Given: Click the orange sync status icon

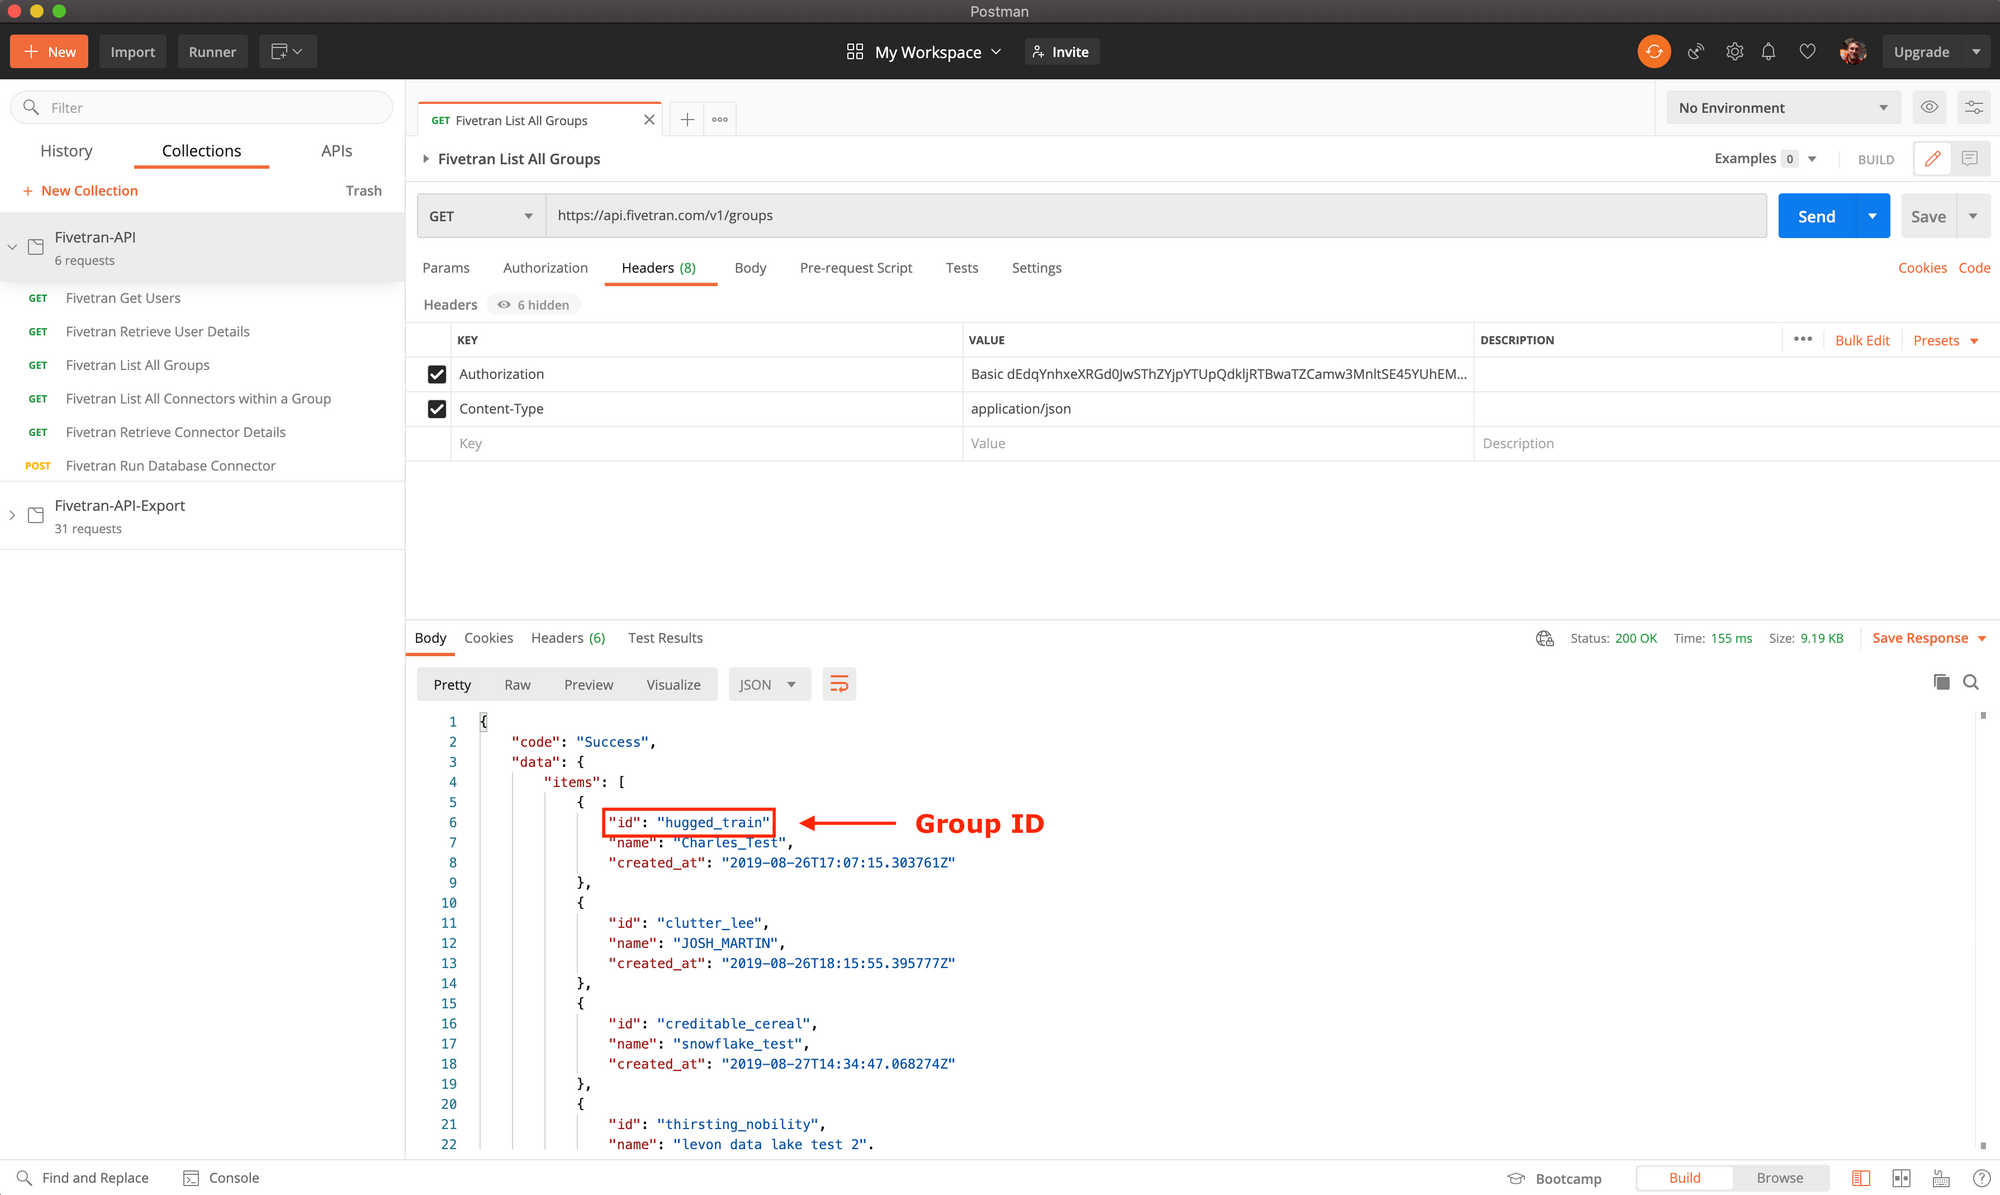Looking at the screenshot, I should coord(1654,52).
